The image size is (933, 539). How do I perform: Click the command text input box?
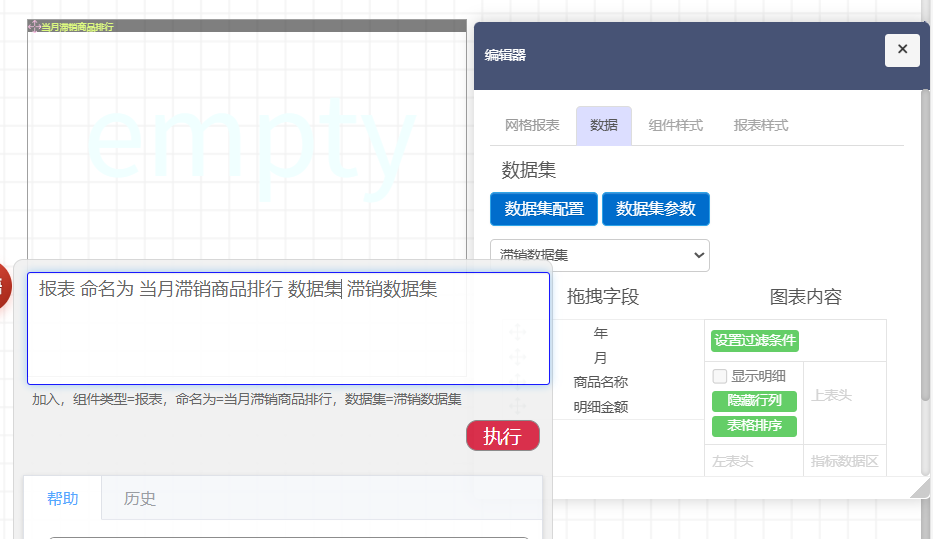[288, 328]
